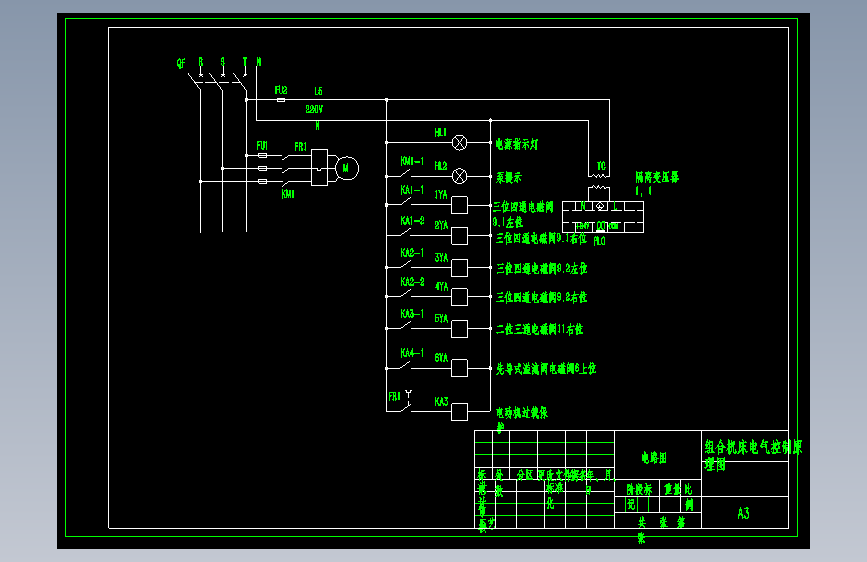
Task: Click the KM1-1 contact symbol
Action: coord(404,174)
